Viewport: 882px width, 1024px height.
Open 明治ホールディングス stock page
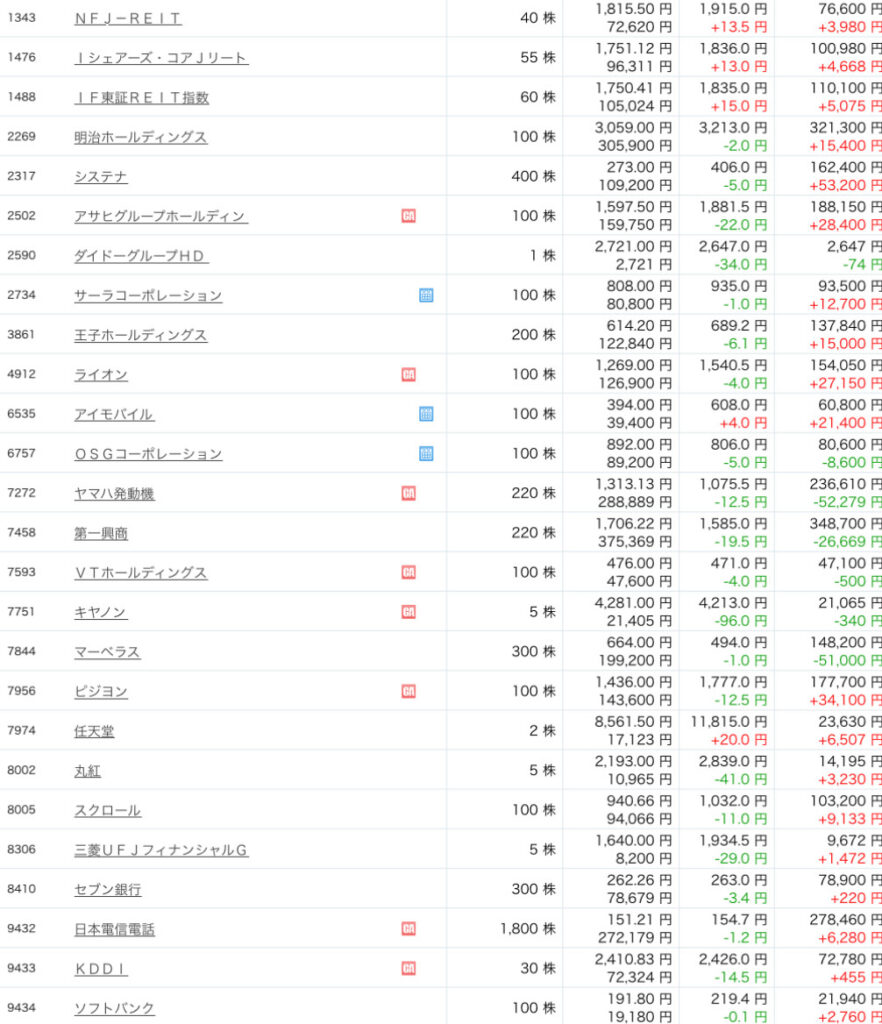pyautogui.click(x=140, y=137)
